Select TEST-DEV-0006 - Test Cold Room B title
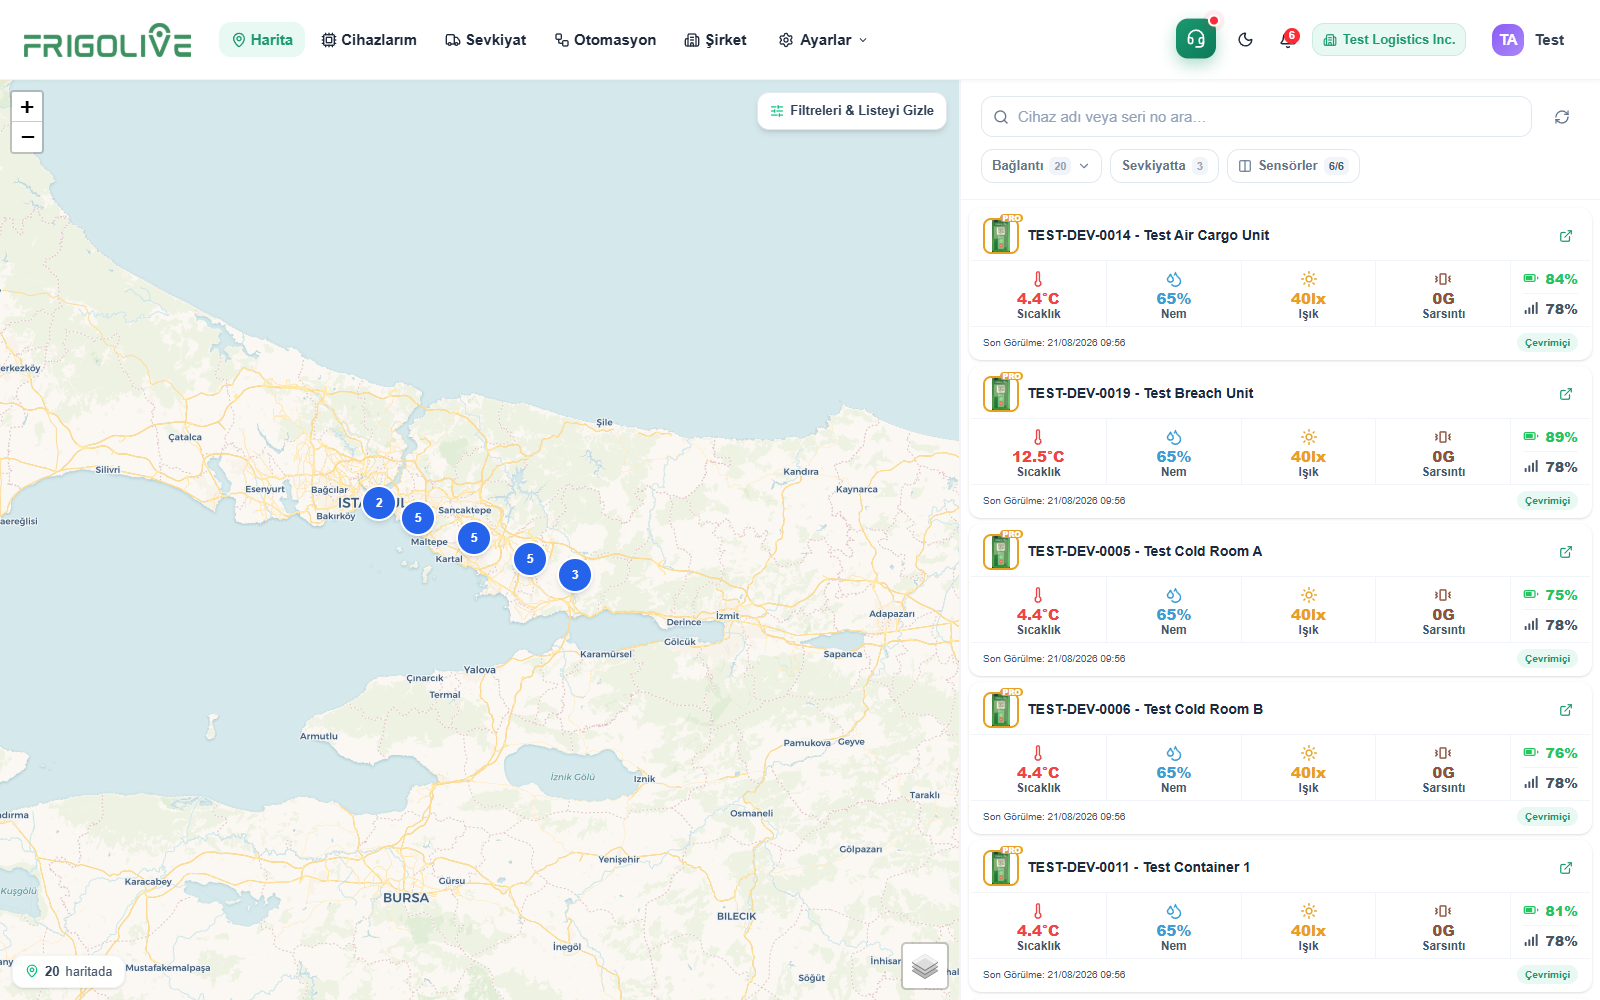 (1145, 710)
